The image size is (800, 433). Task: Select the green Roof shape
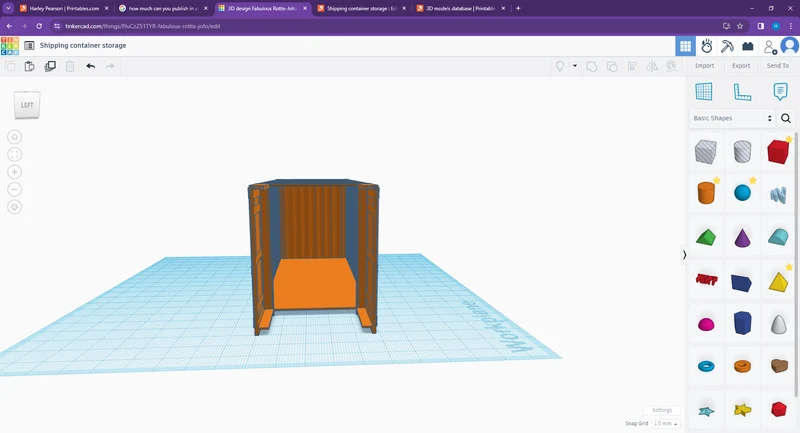click(x=706, y=237)
